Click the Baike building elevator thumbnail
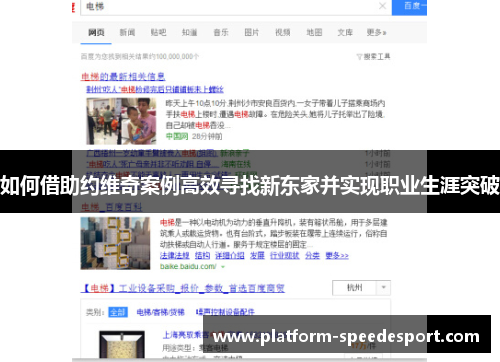The height and width of the screenshot is (362, 500). coord(115,243)
